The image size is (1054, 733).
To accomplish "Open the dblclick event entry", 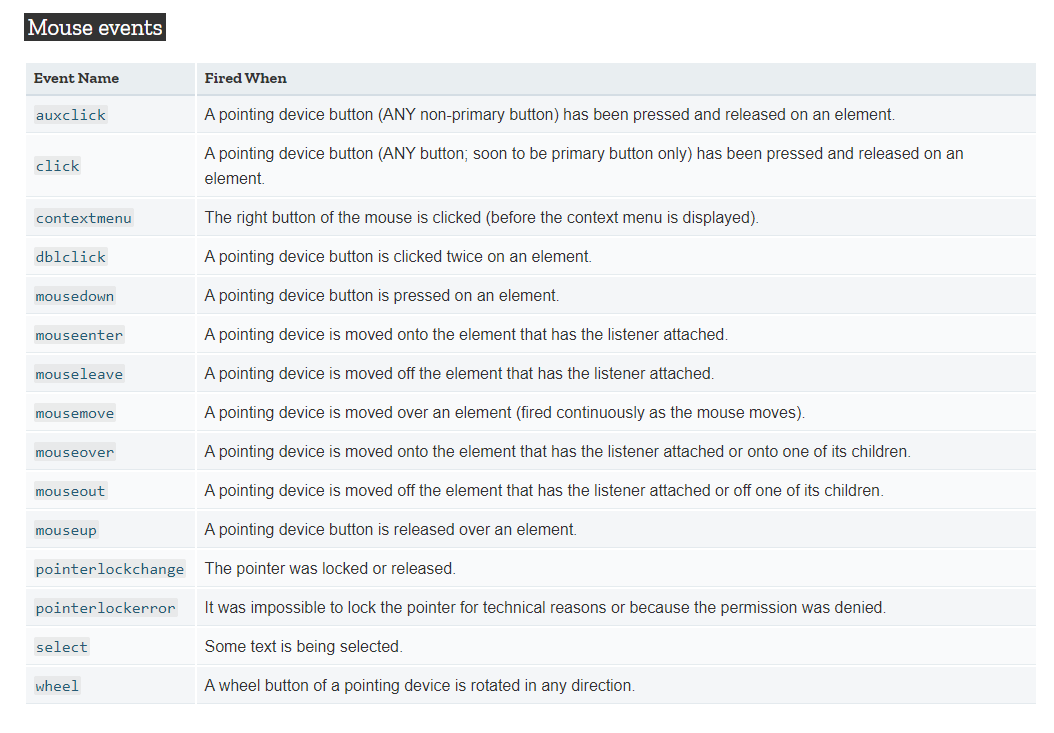I will 71,257.
